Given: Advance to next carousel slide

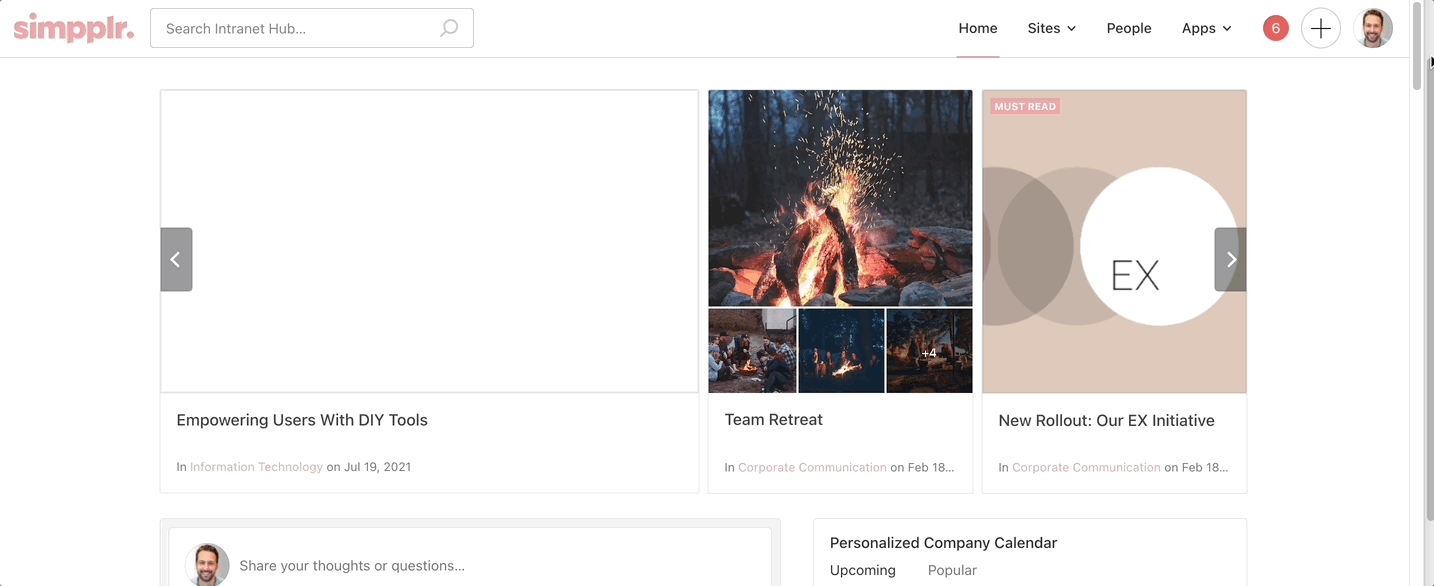Looking at the screenshot, I should [x=1230, y=260].
